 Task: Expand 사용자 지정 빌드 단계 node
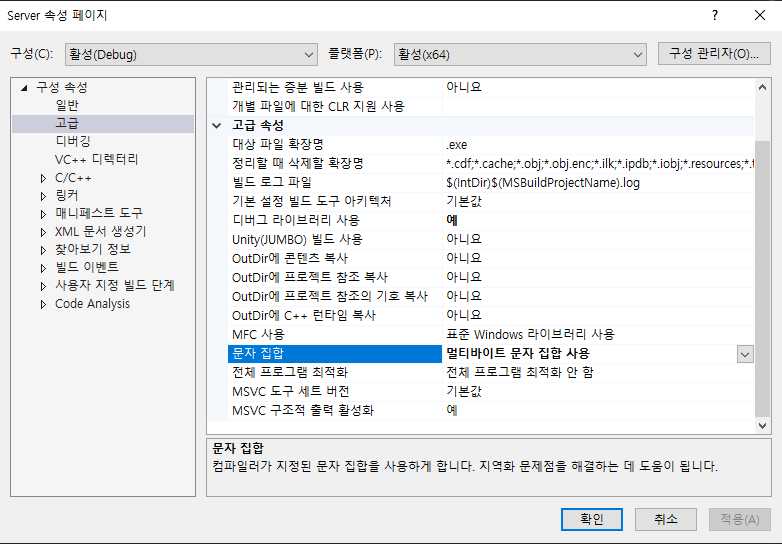(x=43, y=286)
